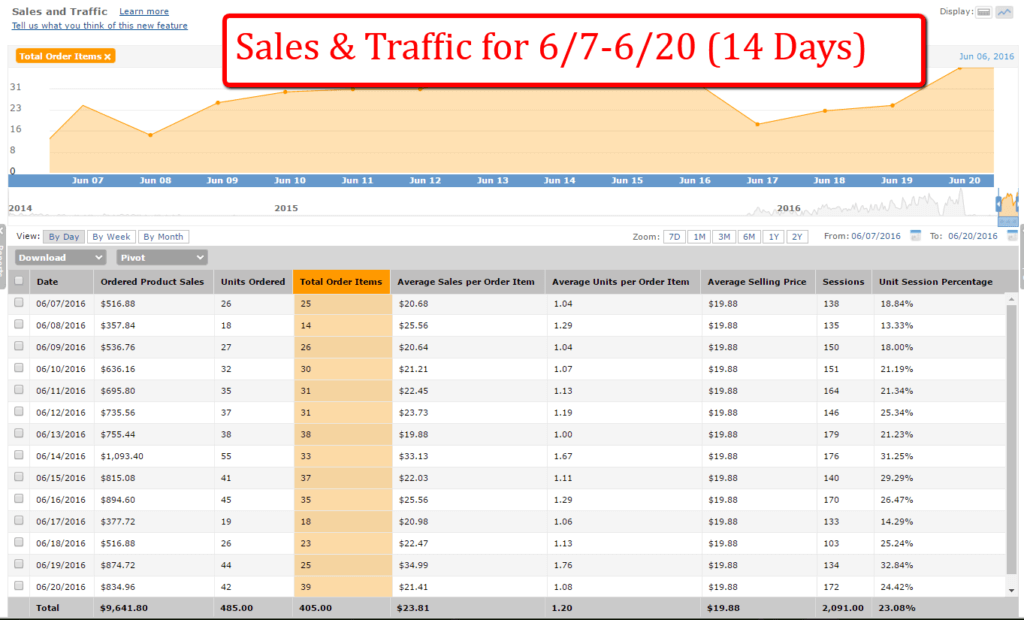Sort by Sessions column header
This screenshot has height=620, width=1024.
pos(843,281)
